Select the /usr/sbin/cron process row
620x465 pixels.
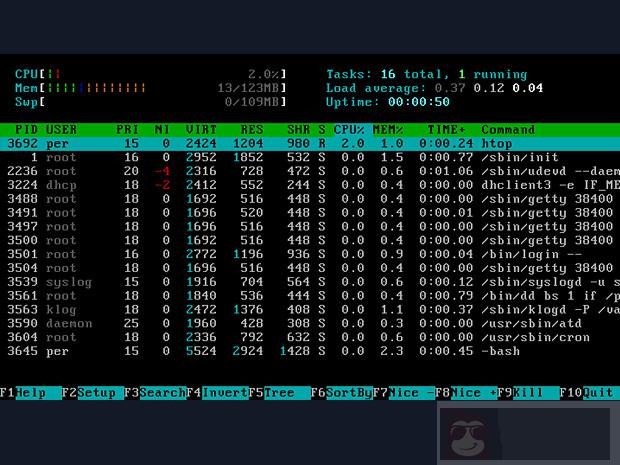pos(310,337)
